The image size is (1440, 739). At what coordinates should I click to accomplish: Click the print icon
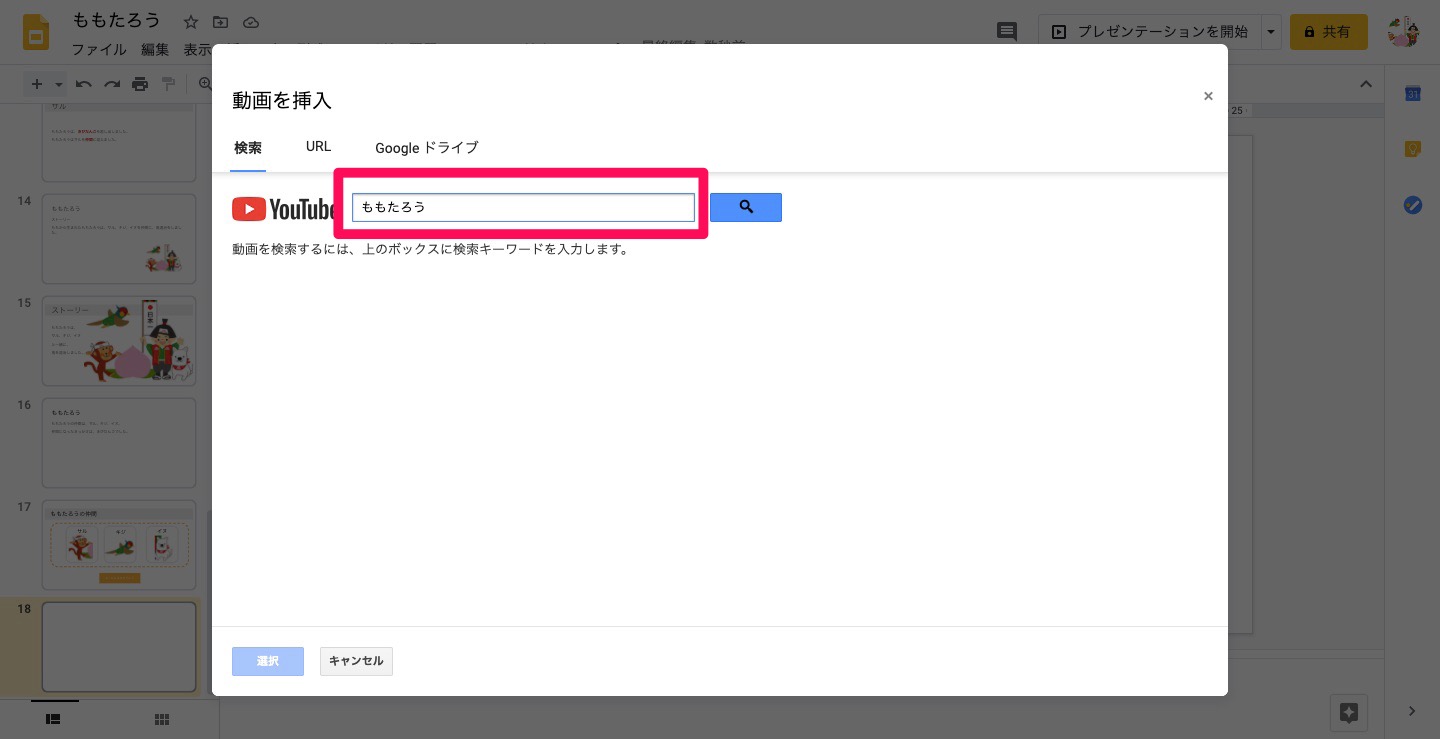(140, 84)
